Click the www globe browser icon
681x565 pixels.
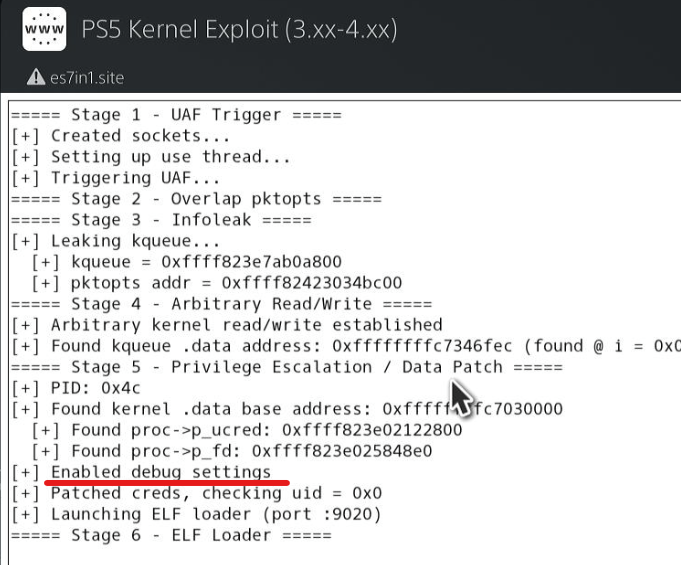click(44, 29)
